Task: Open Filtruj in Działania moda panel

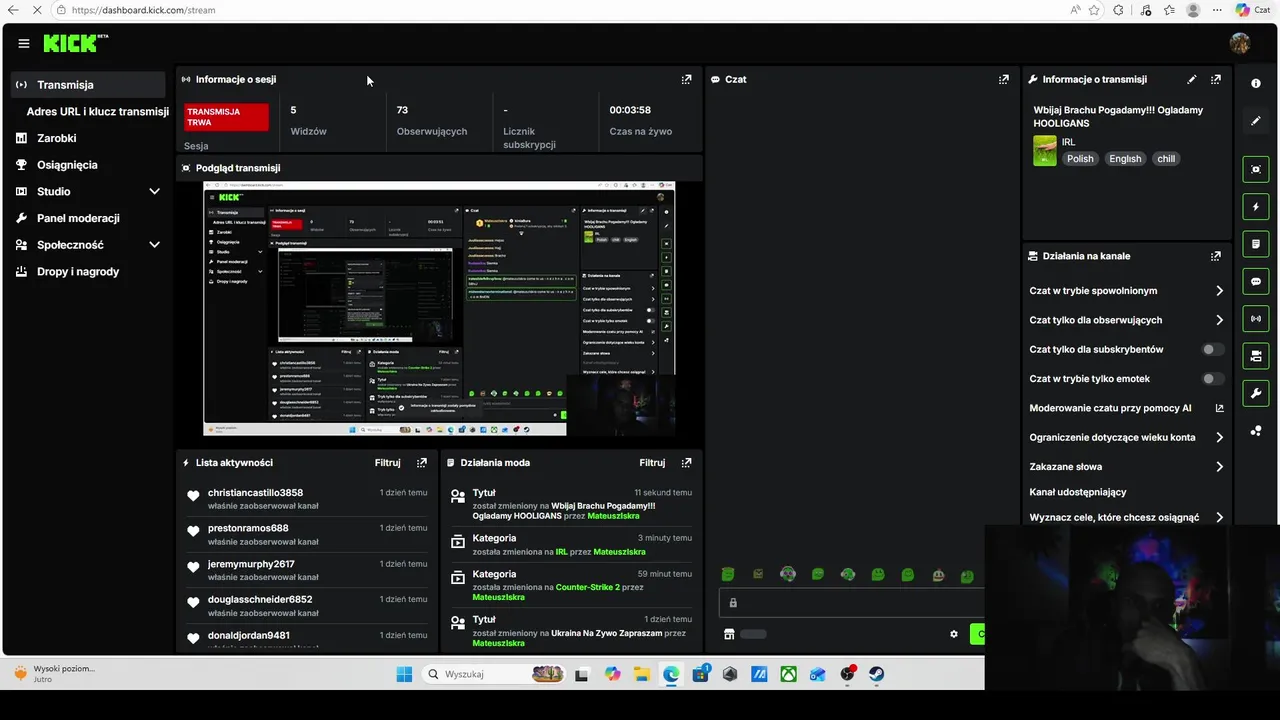Action: tap(652, 463)
